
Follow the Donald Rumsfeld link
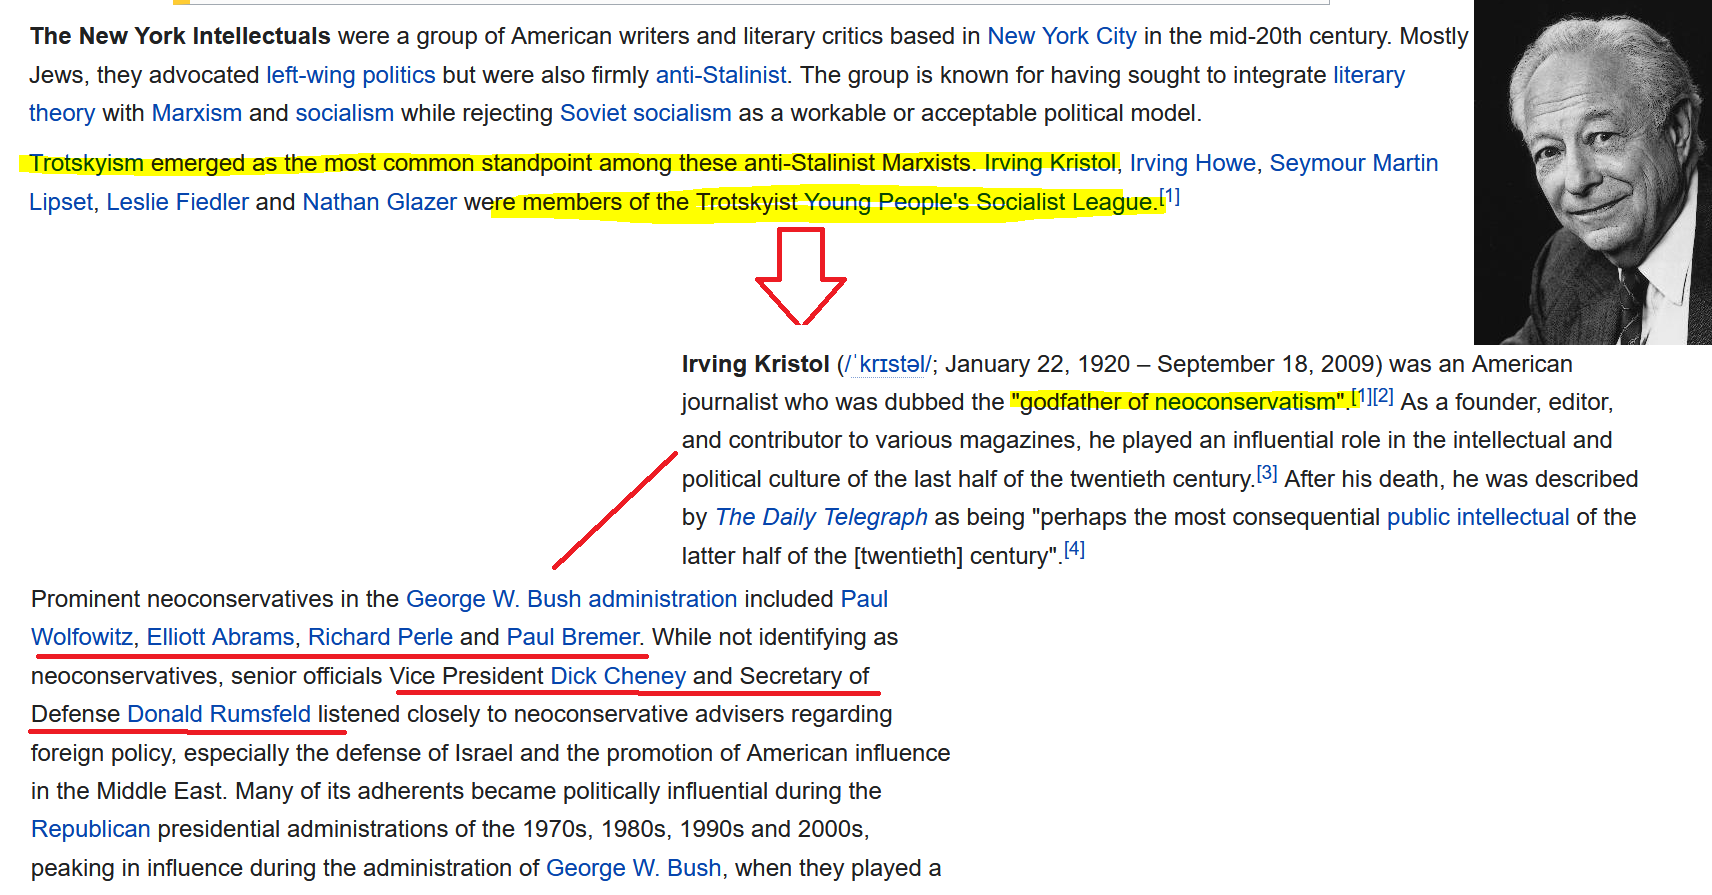[219, 714]
